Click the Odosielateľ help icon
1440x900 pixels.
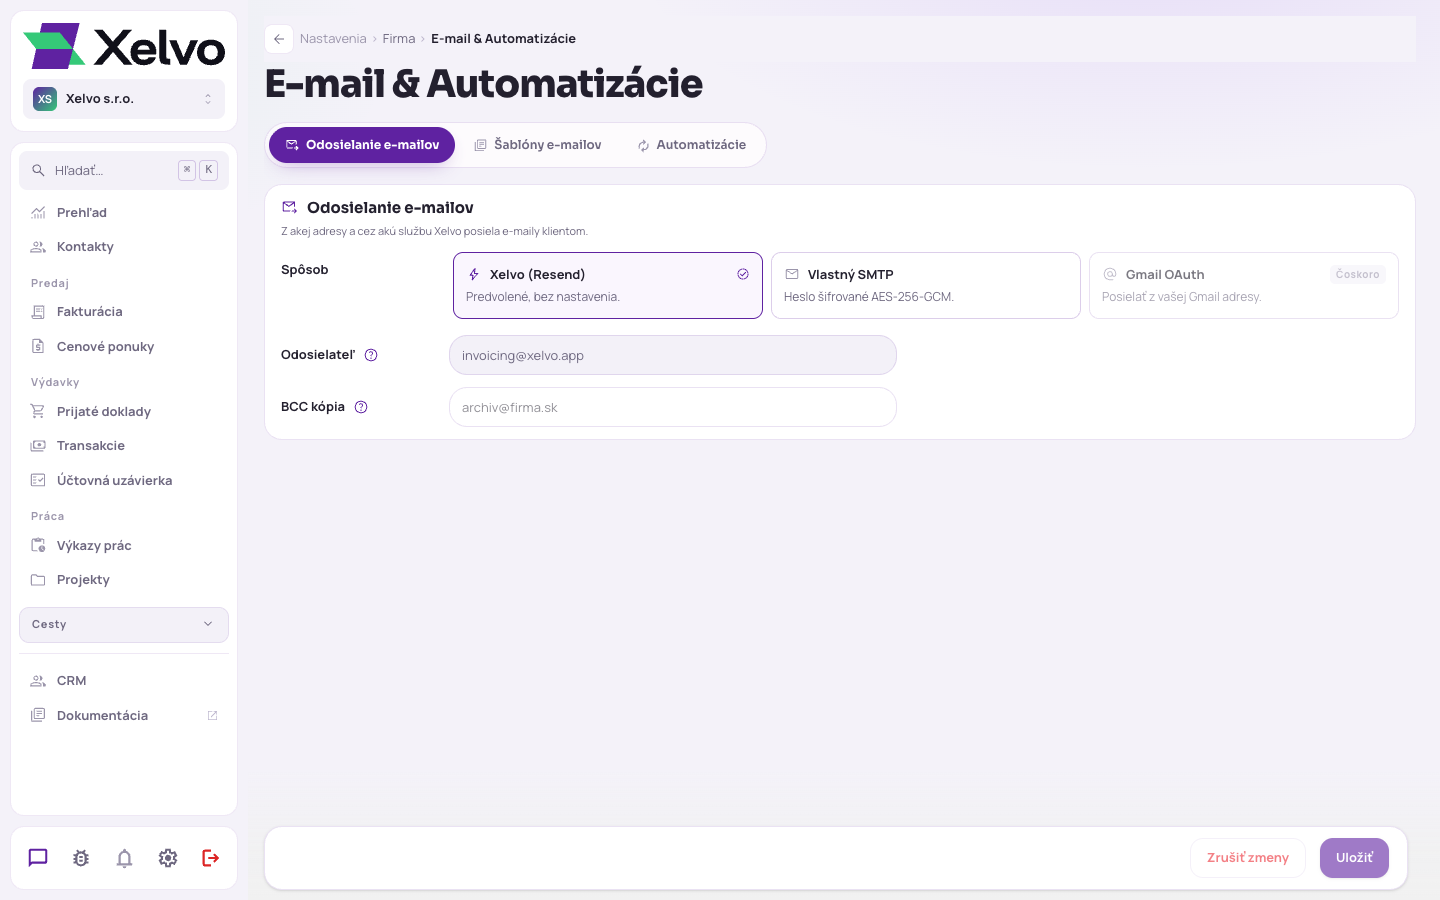pos(371,355)
